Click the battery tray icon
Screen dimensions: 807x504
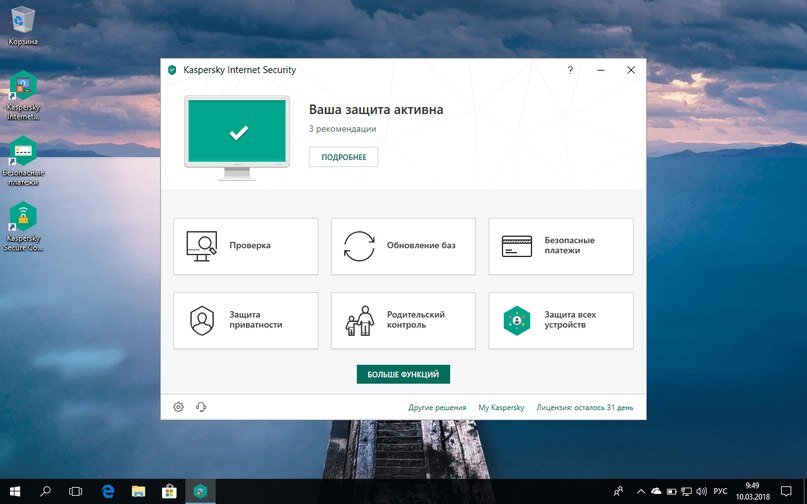(672, 492)
